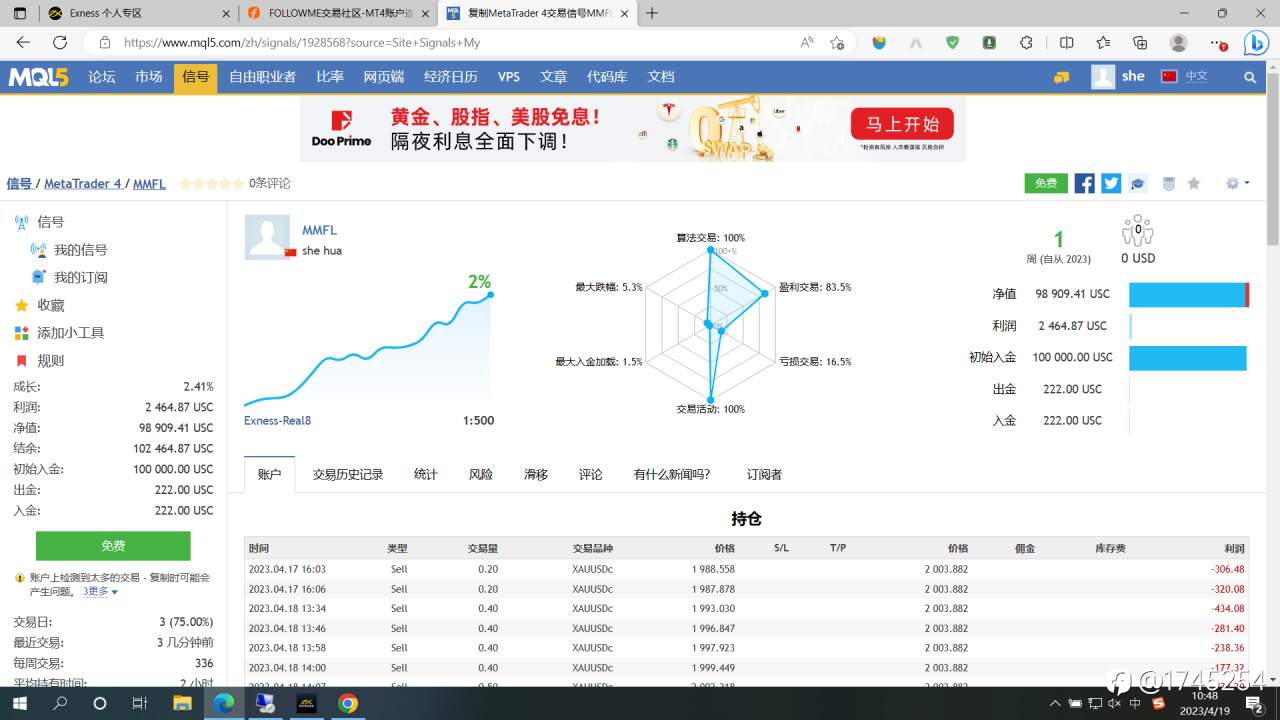The width and height of the screenshot is (1280, 720).
Task: Click the Bing Copilot sidebar icon
Action: click(x=1256, y=42)
